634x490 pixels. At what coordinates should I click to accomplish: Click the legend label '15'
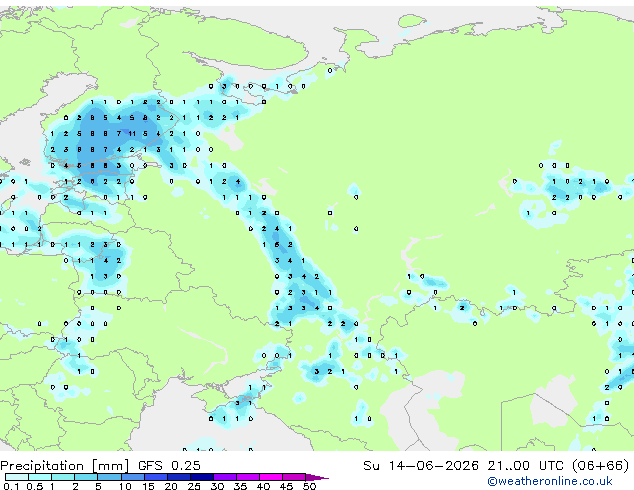tap(148, 486)
